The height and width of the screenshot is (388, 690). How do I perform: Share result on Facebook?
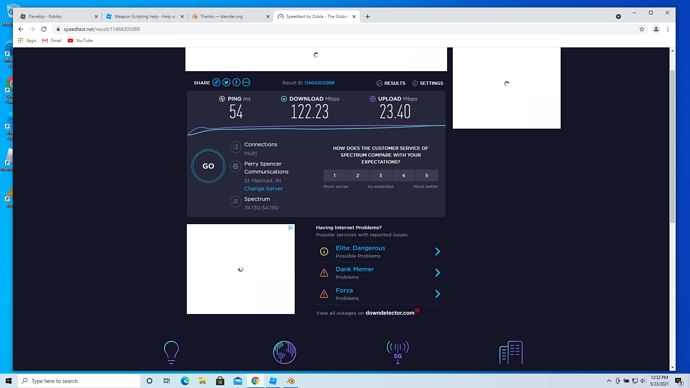pos(236,82)
